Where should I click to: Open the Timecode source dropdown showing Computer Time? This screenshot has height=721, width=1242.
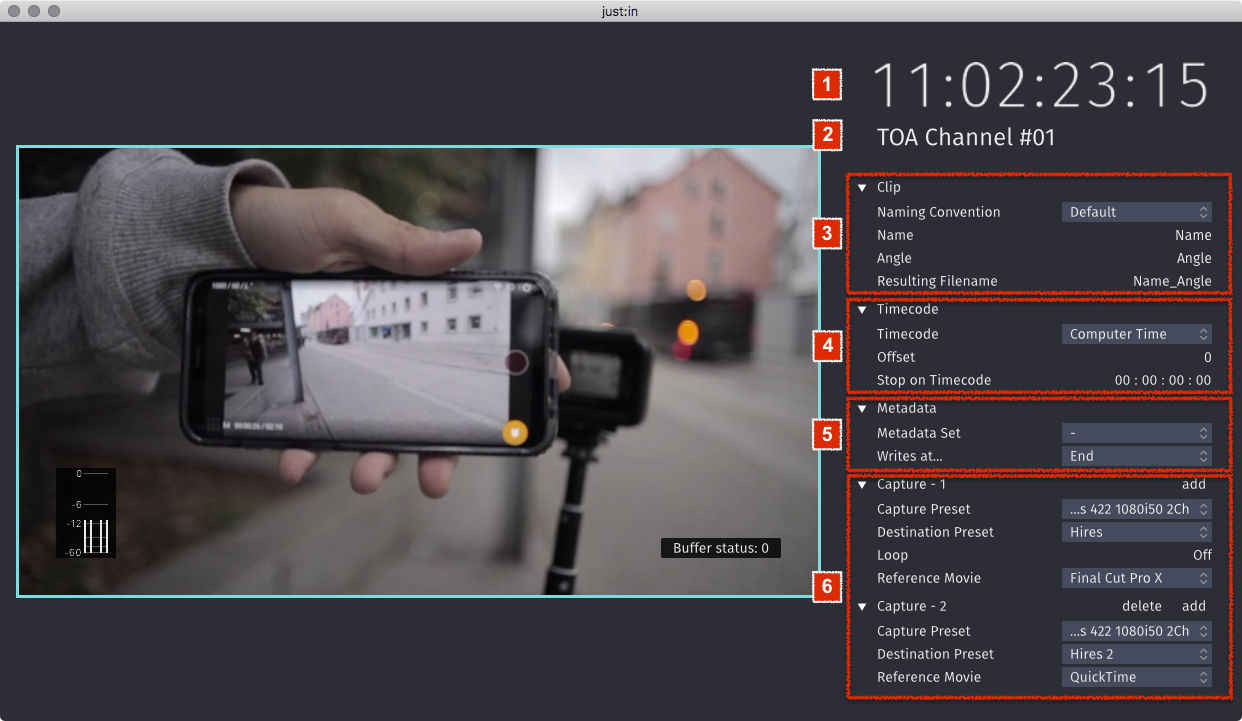[x=1136, y=334]
